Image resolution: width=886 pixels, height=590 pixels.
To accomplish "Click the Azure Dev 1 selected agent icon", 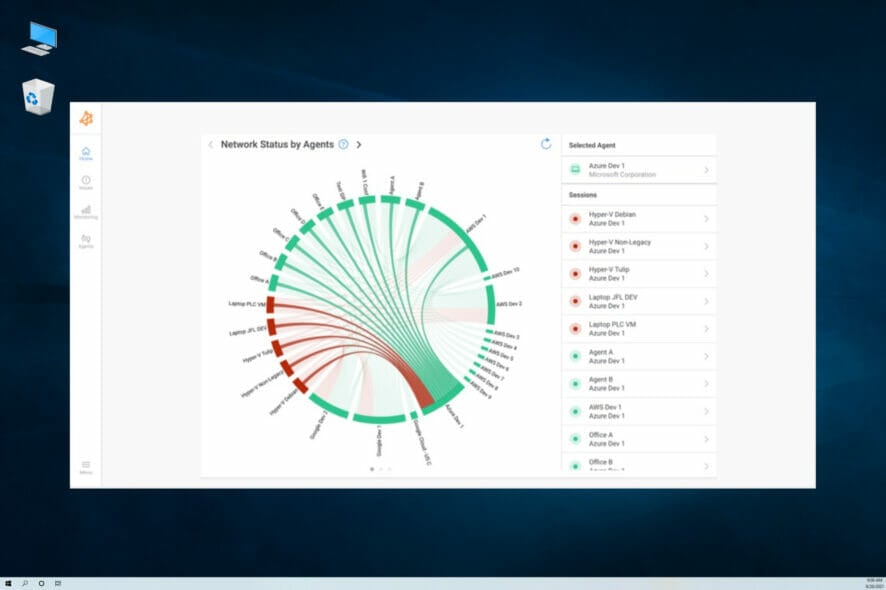I will 575,170.
